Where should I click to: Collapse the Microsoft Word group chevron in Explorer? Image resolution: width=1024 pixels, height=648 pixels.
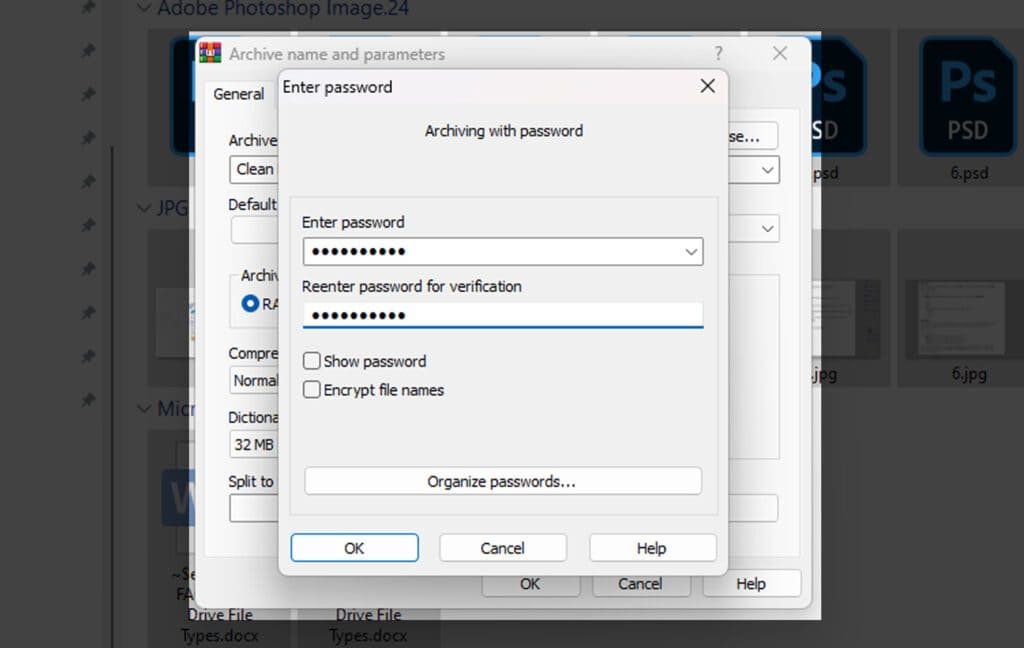pos(144,409)
